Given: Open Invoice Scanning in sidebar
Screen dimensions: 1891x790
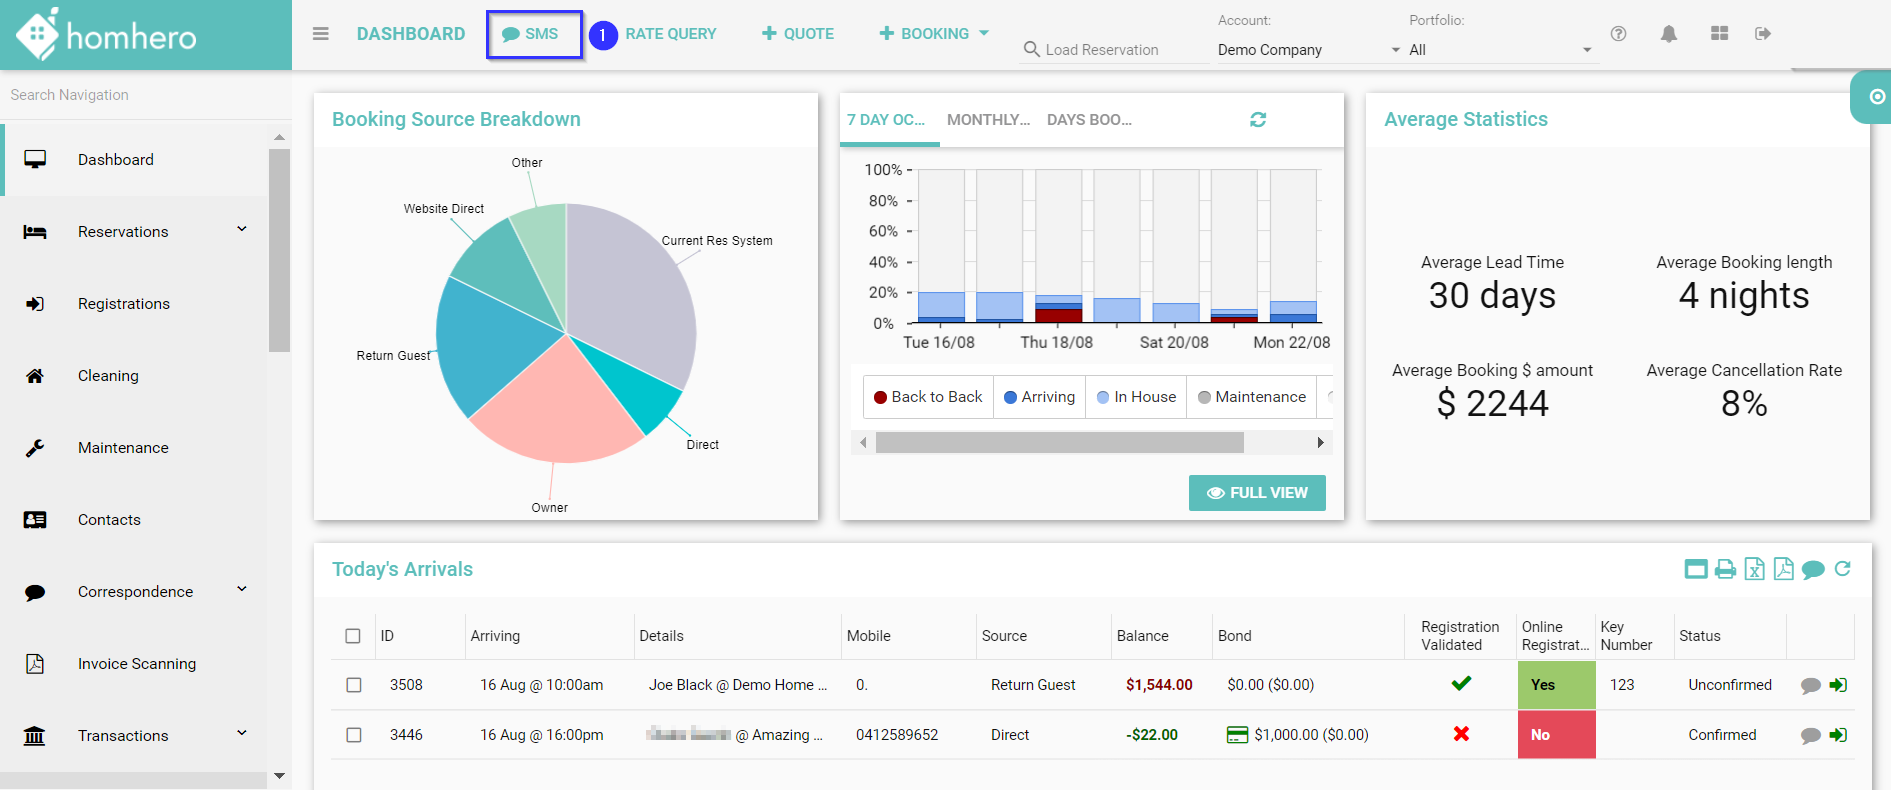Looking at the screenshot, I should [x=136, y=664].
